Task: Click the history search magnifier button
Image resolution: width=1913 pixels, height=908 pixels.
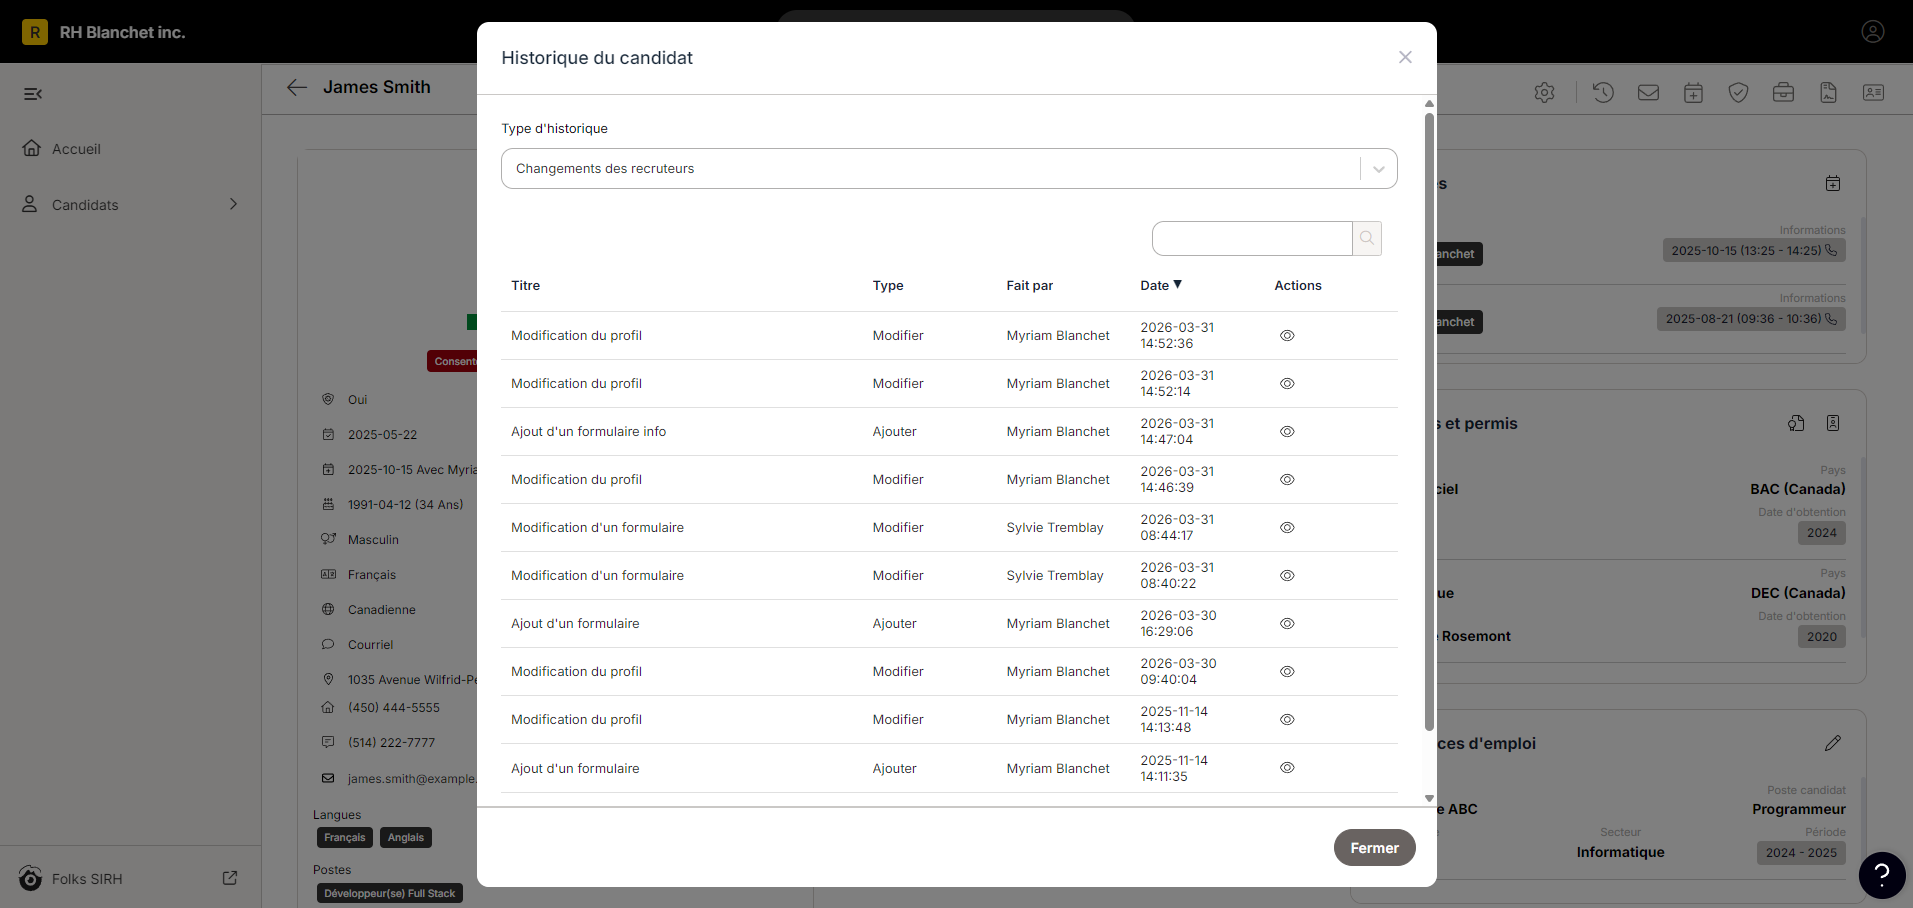Action: pos(1367,238)
